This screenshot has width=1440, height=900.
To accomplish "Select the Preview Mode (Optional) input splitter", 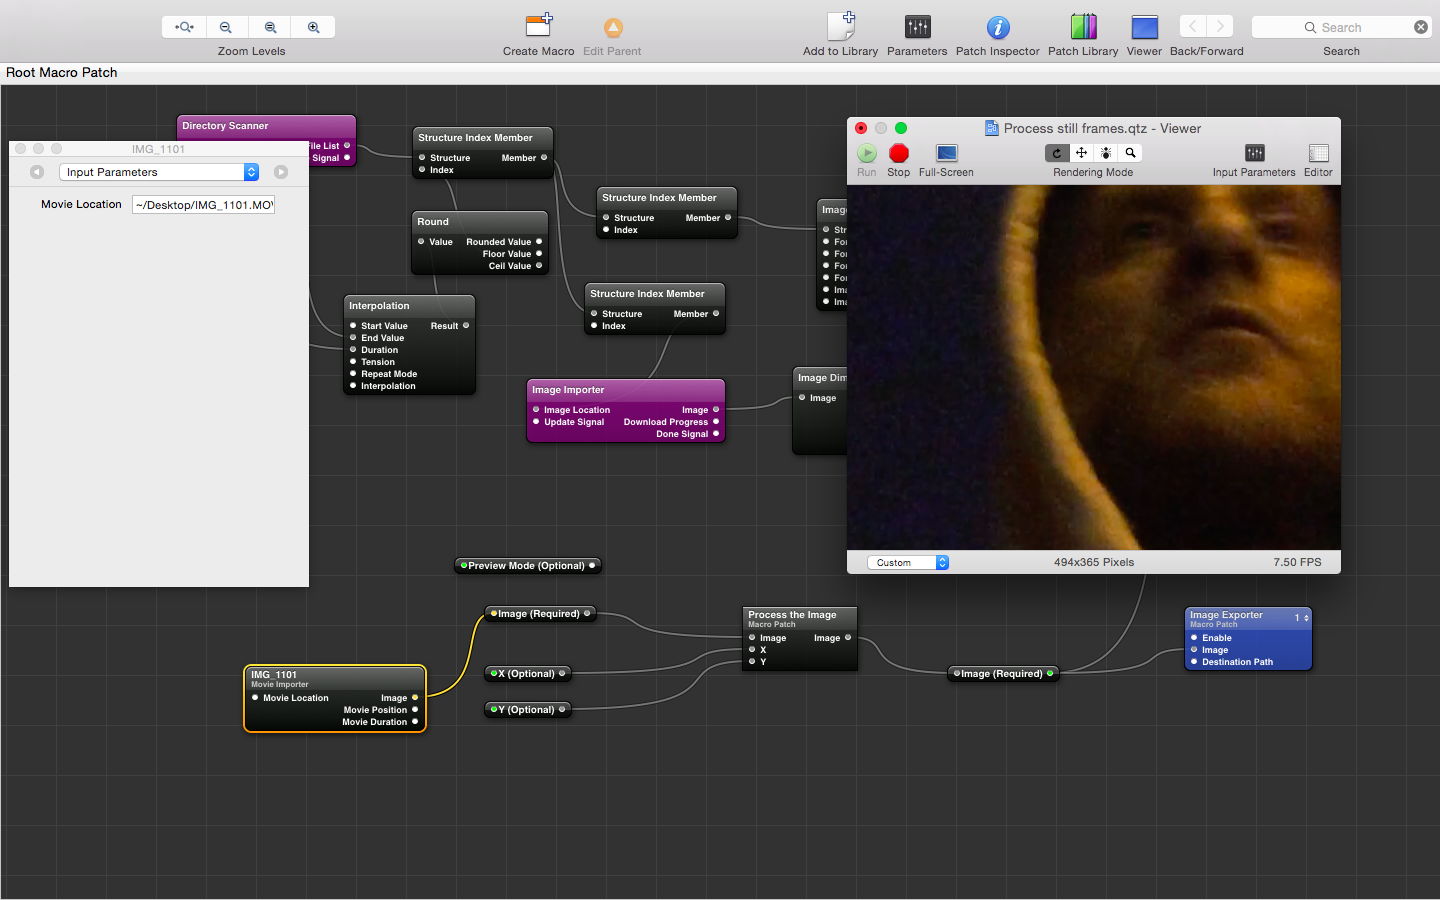I will point(527,566).
